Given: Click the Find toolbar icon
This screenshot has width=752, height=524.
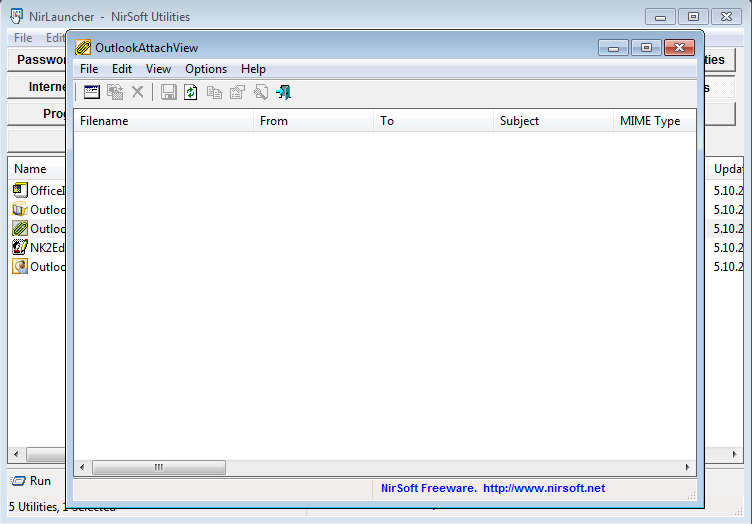Looking at the screenshot, I should coord(260,92).
